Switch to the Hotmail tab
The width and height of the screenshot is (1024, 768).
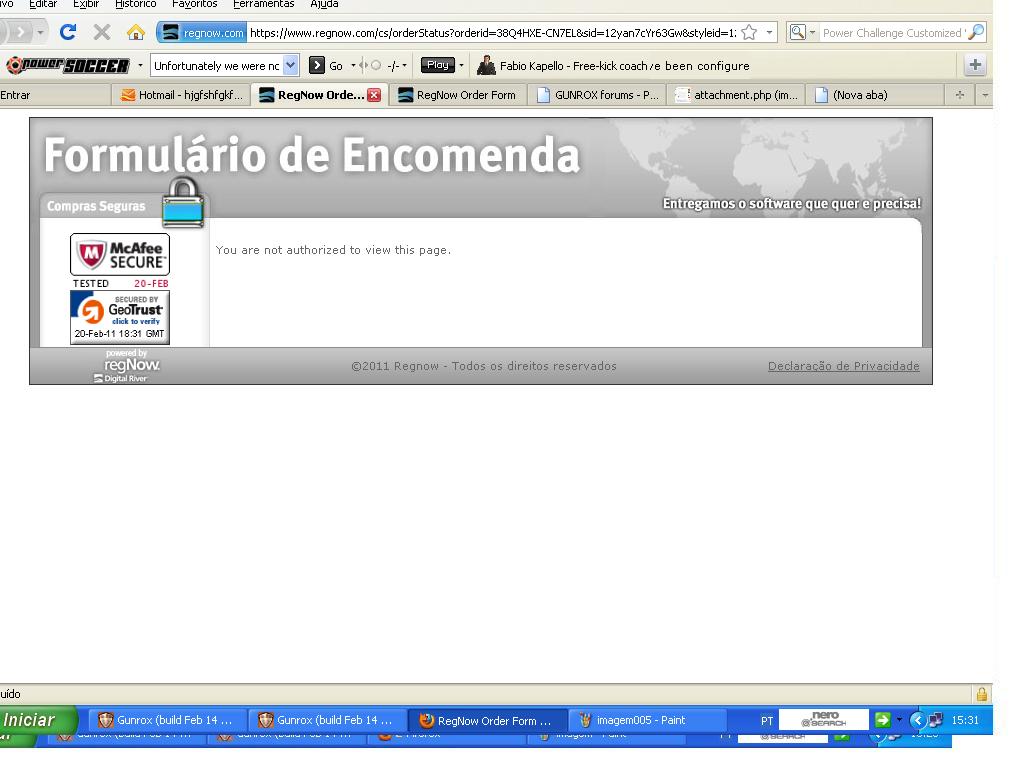(x=182, y=95)
